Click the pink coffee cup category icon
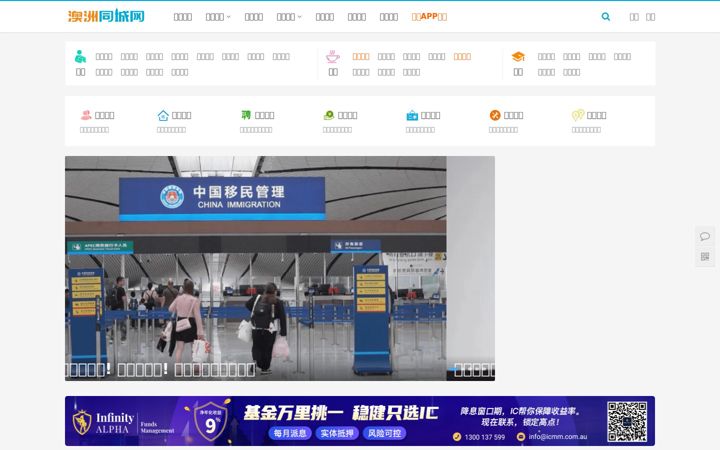 (333, 56)
